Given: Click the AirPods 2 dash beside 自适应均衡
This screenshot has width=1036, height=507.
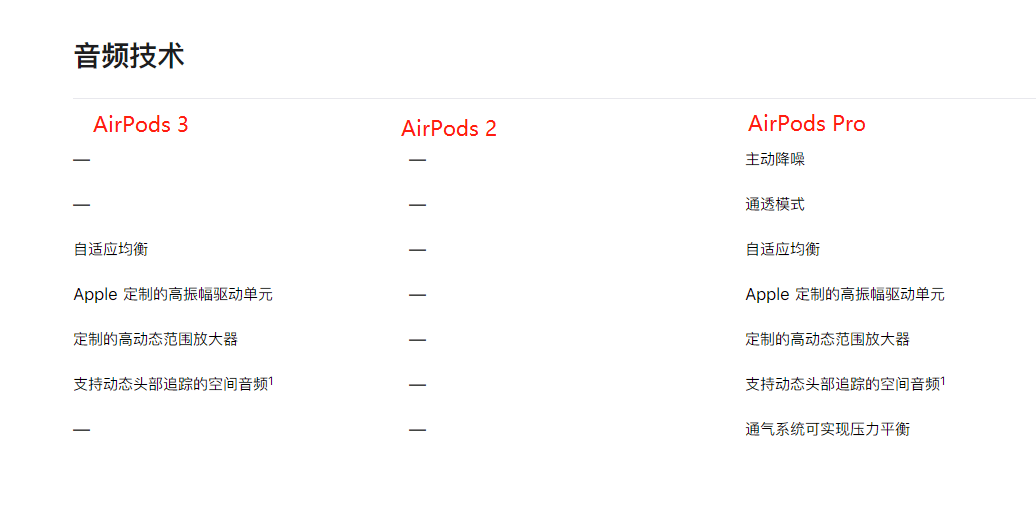Looking at the screenshot, I should (418, 250).
